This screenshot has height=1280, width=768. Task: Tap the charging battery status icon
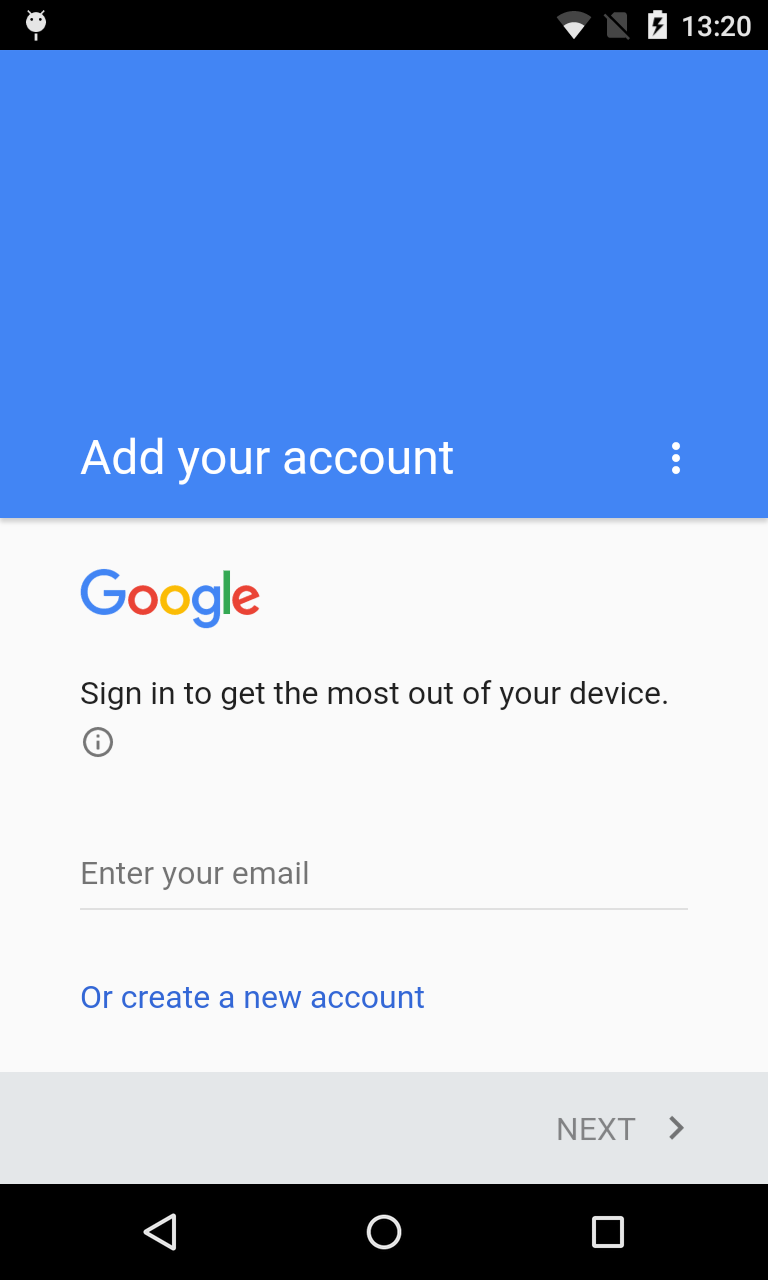[657, 25]
